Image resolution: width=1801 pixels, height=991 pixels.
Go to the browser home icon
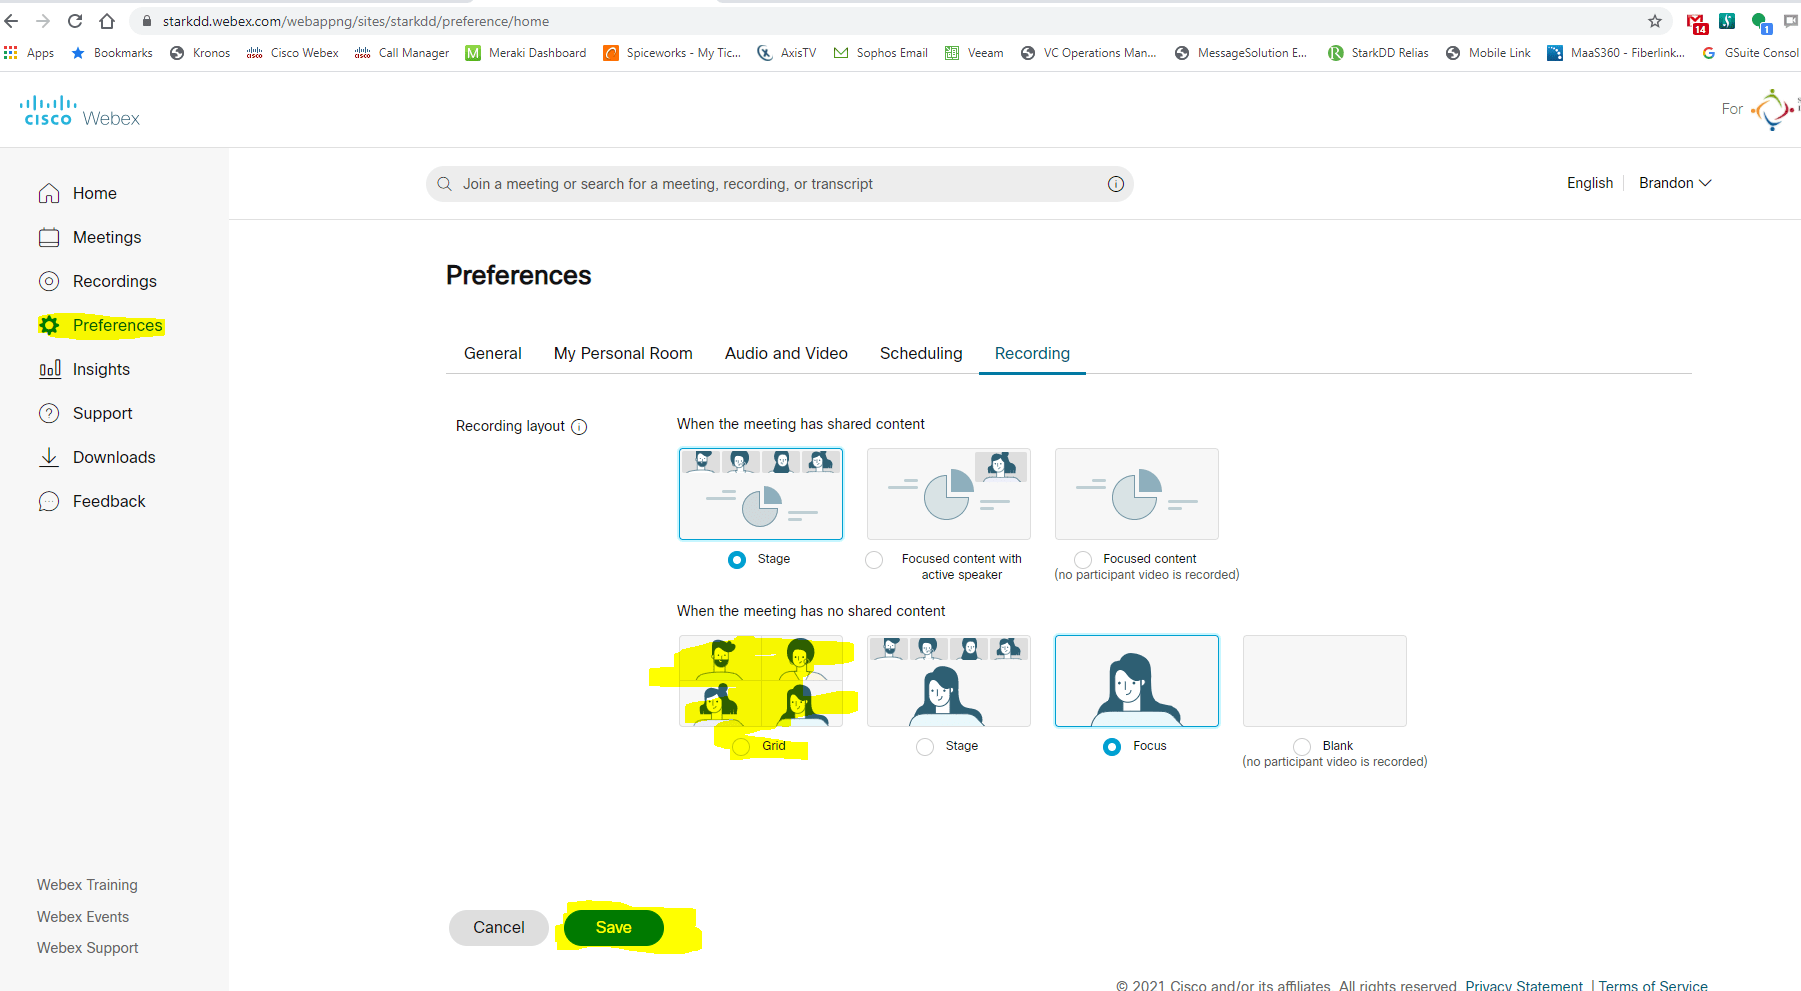click(107, 21)
